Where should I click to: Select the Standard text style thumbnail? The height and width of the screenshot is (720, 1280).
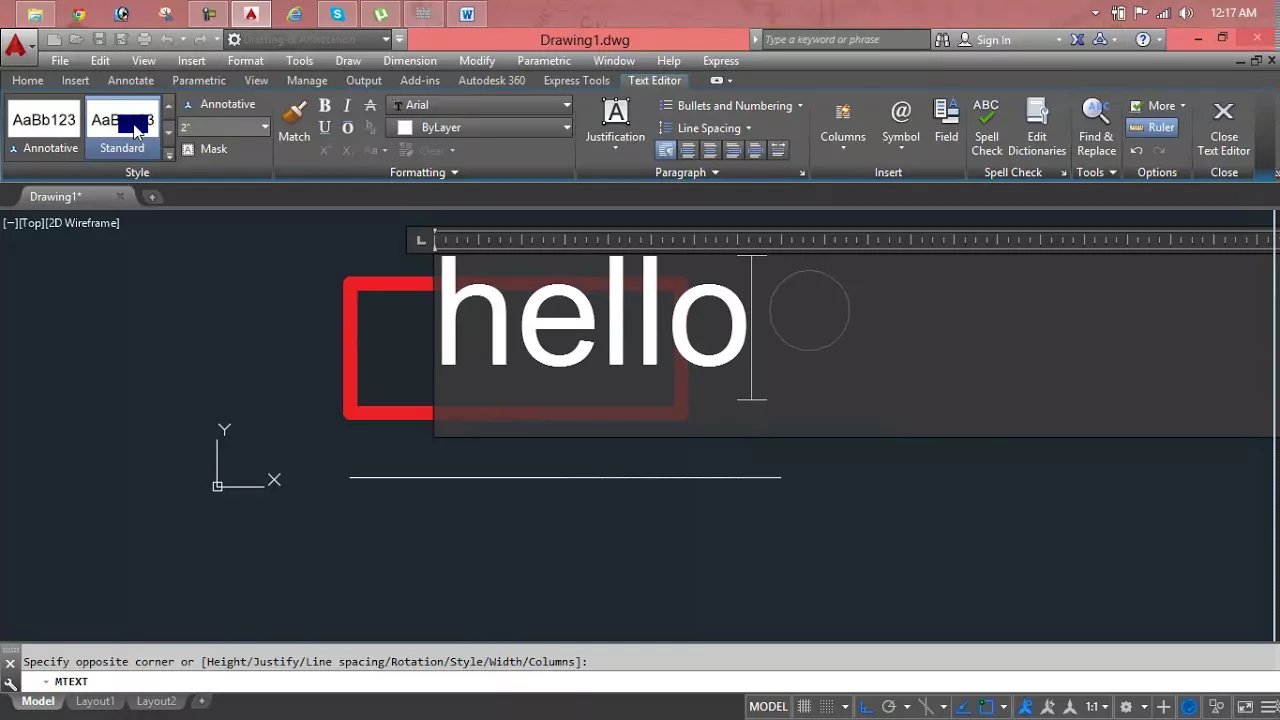[122, 128]
